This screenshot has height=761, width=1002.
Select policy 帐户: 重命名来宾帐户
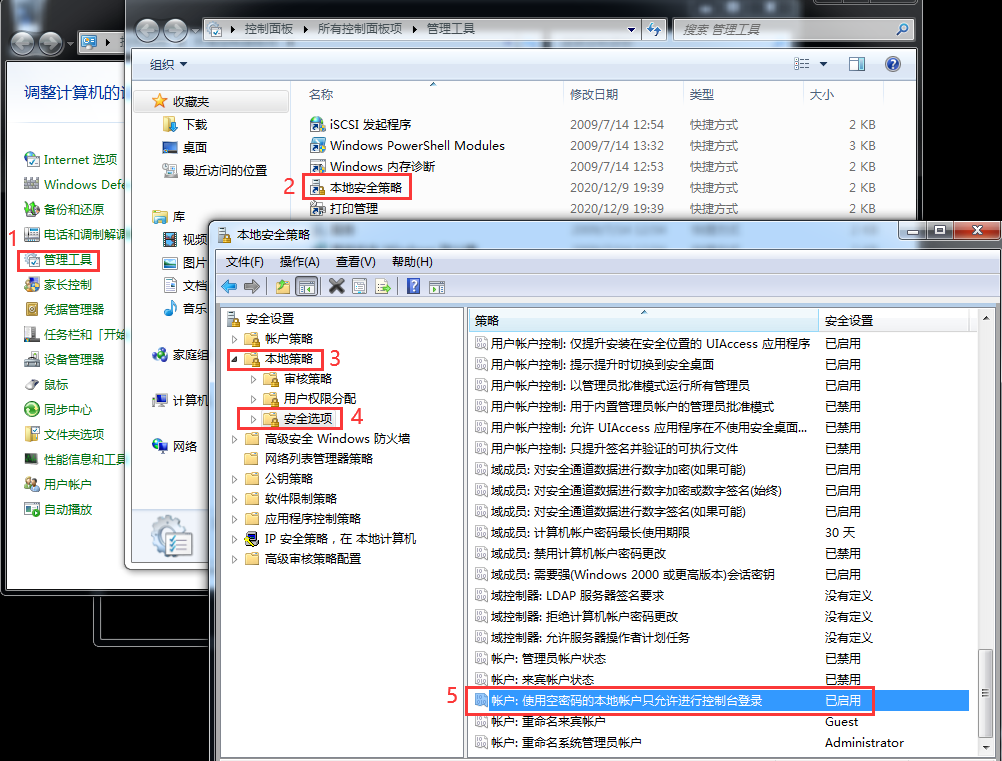[548, 722]
